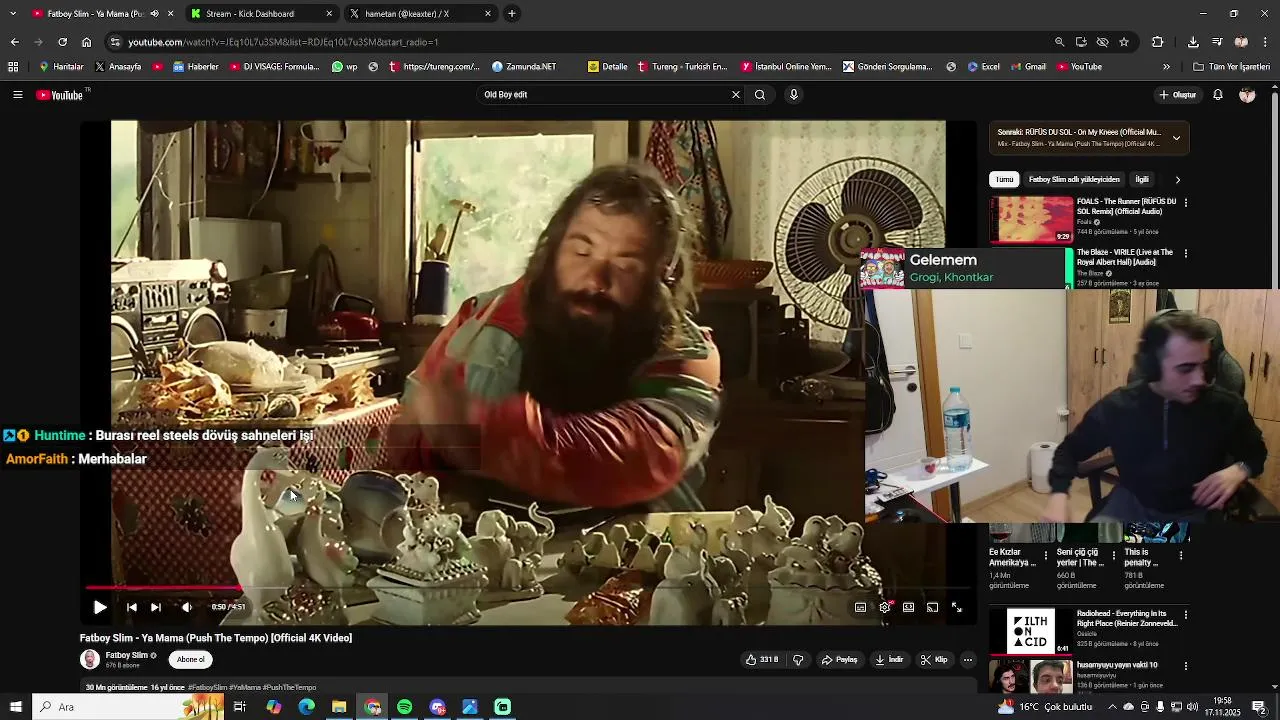The height and width of the screenshot is (720, 1280).
Task: Open browser downloads icon
Action: [1193, 42]
